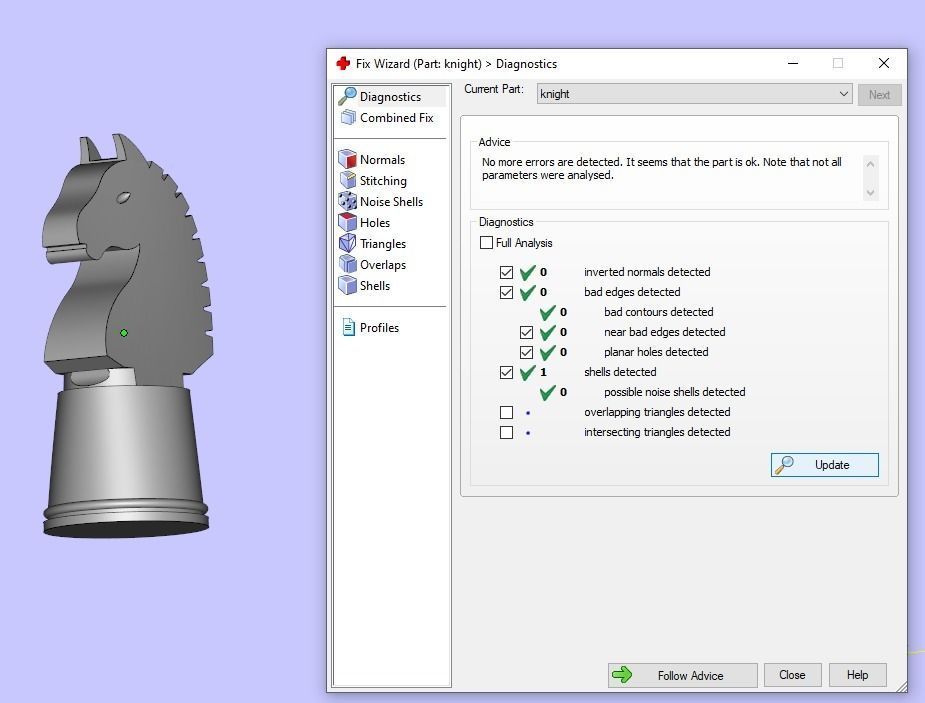This screenshot has height=703, width=925.
Task: Click green checkmark beside inverted normals
Action: point(527,272)
